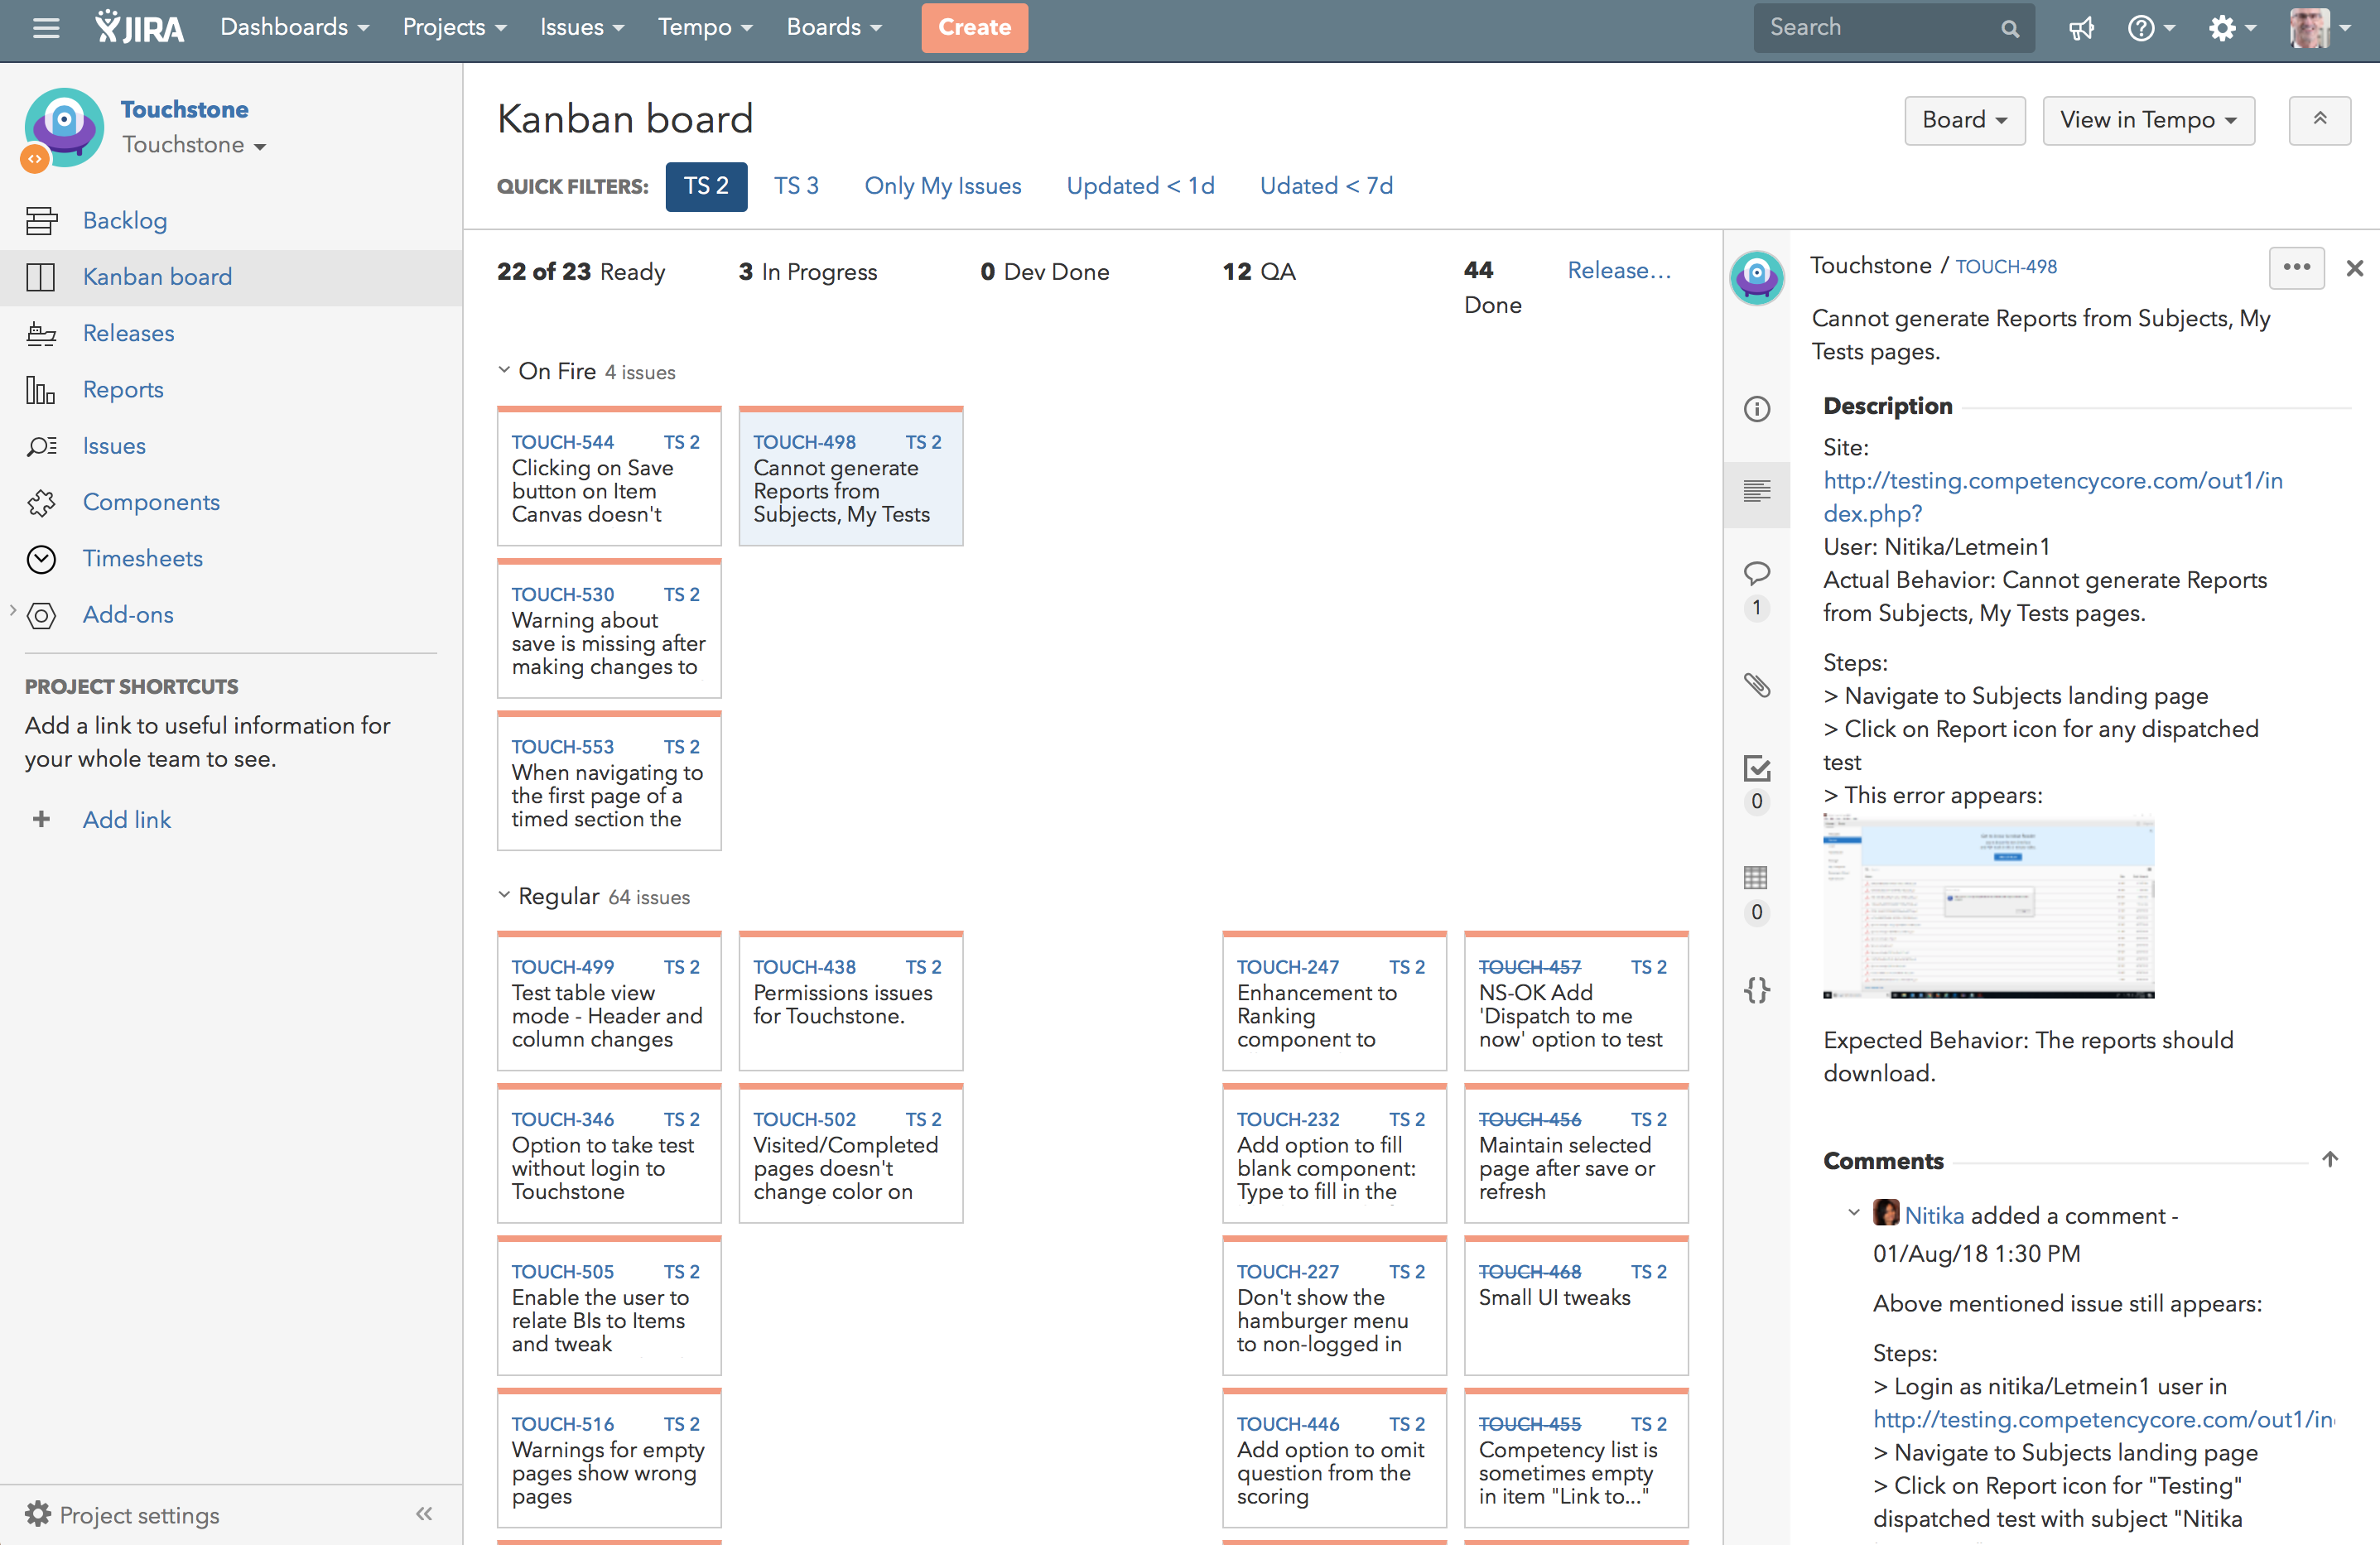Screen dimensions: 2380x1545
Task: Click the plus icon beside Add link
Action: click(41, 819)
